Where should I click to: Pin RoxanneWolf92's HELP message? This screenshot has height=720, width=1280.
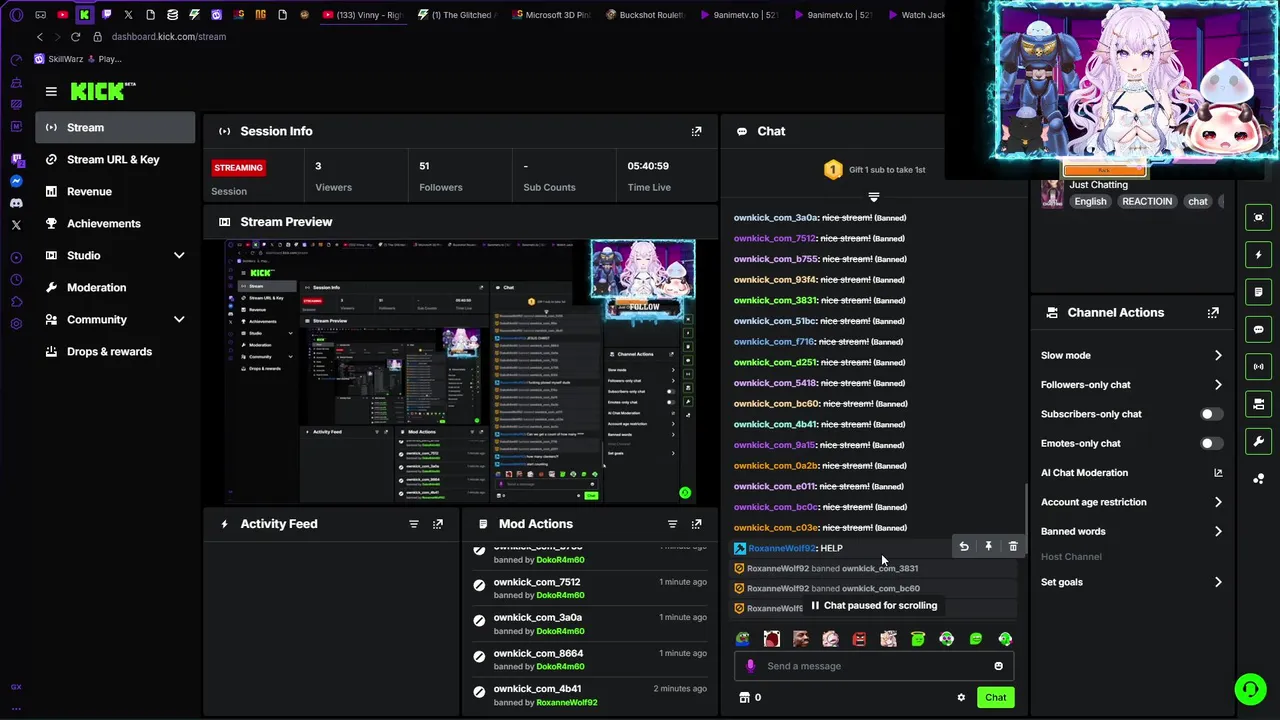988,547
